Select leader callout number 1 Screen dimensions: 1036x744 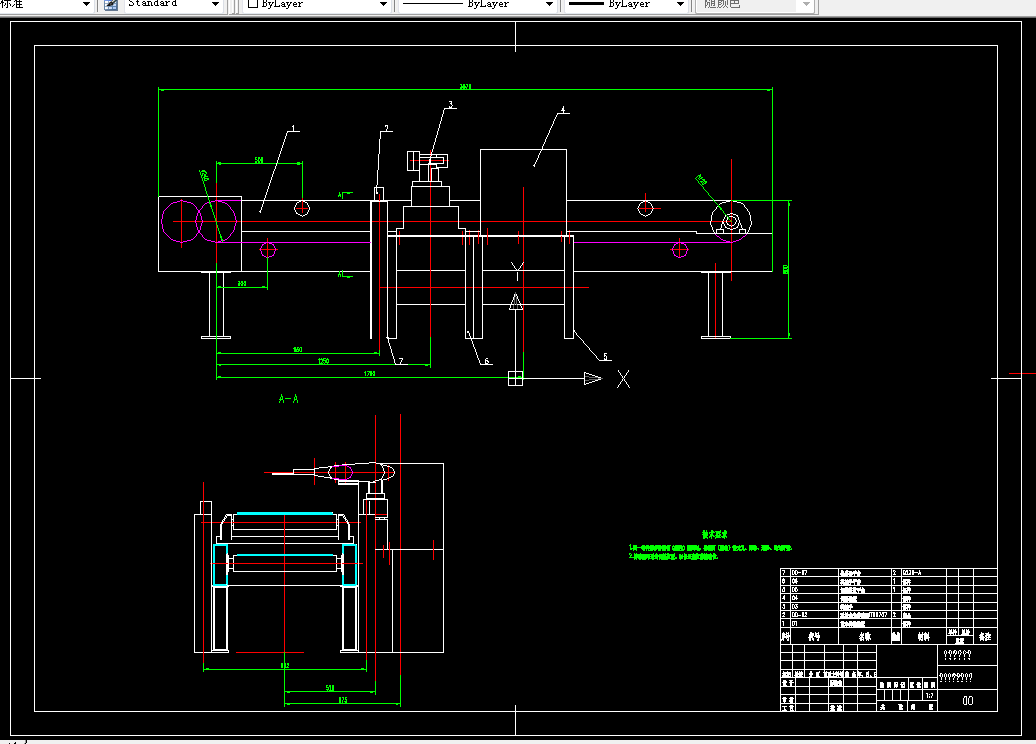point(293,129)
